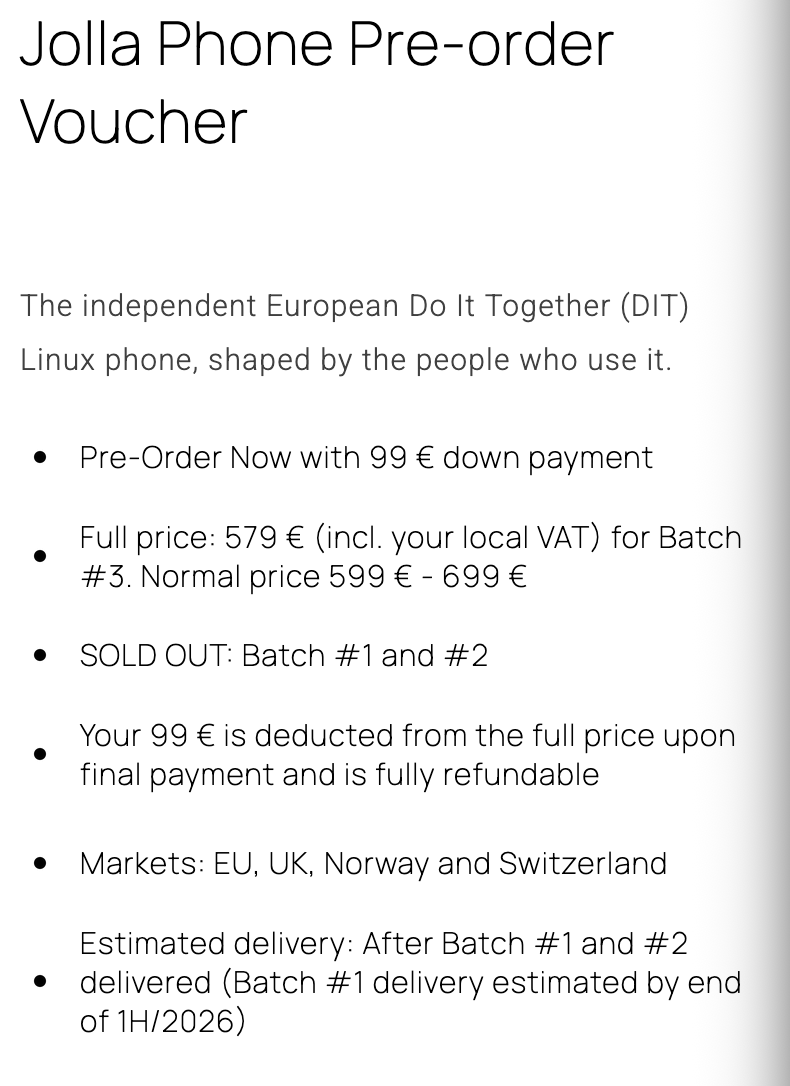Click the bullet dot beside Pre-Order Now
Image resolution: width=790 pixels, height=1086 pixels.
pos(40,457)
